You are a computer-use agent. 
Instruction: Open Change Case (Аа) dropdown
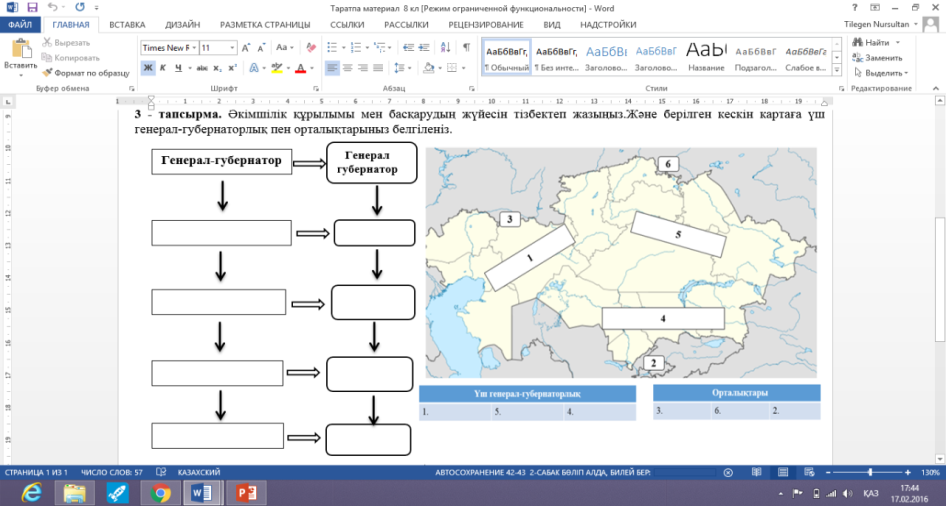(x=285, y=48)
